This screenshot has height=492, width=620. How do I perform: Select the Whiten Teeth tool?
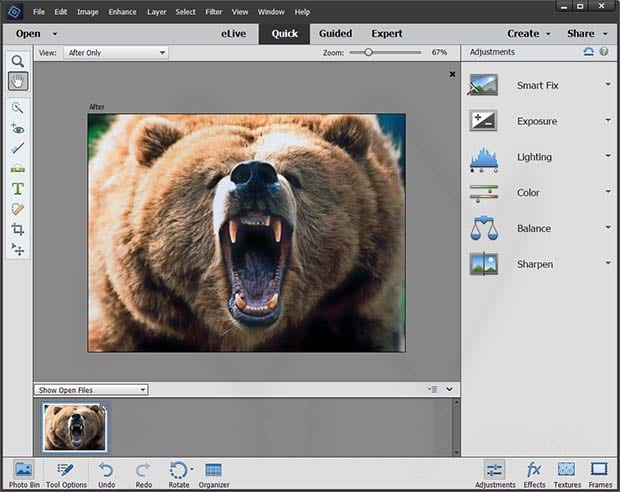[x=18, y=148]
